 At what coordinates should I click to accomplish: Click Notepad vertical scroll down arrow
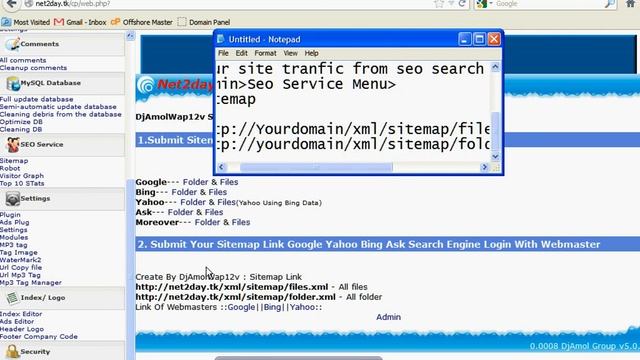click(495, 156)
